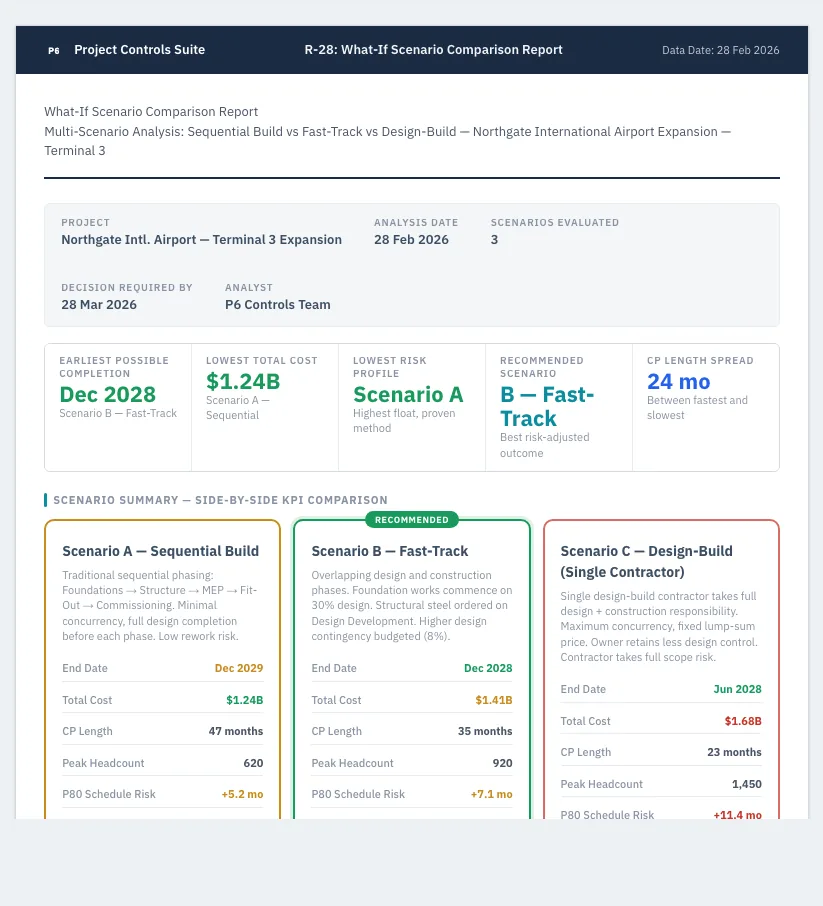This screenshot has width=823, height=906.
Task: Open the Recommended Scenario B Fast-Track tile
Action: (559, 407)
